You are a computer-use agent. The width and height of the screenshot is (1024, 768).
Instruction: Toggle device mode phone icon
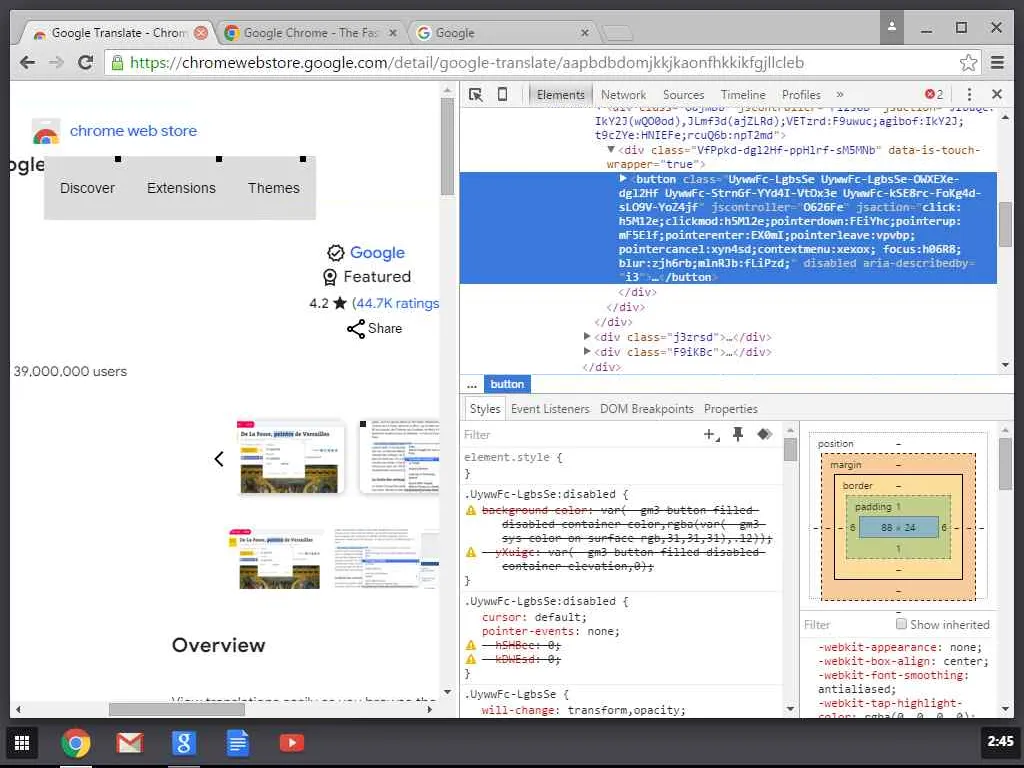click(x=502, y=95)
